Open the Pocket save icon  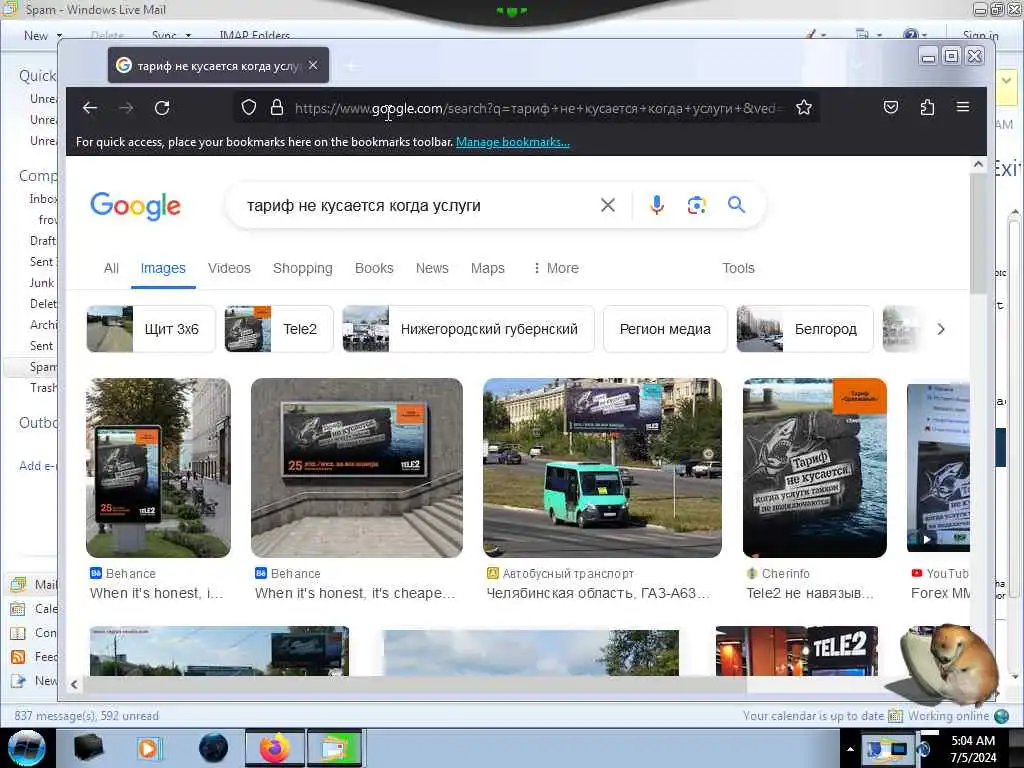(891, 107)
